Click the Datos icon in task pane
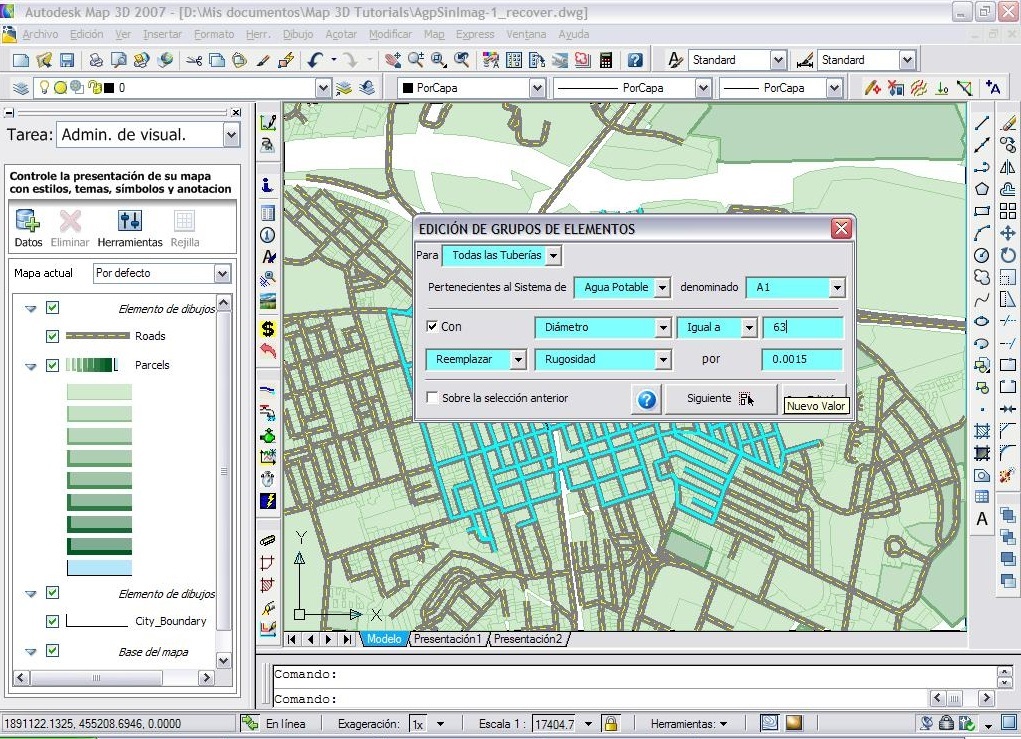 pos(27,222)
